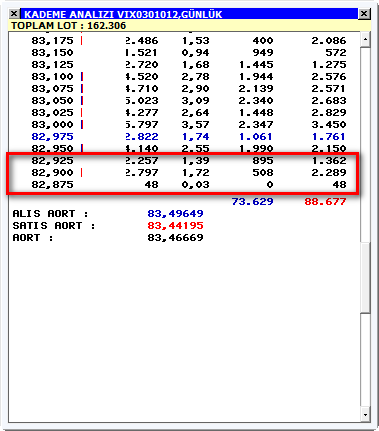379x431 pixels.
Task: Select the 83,175 price row
Action: click(188, 41)
